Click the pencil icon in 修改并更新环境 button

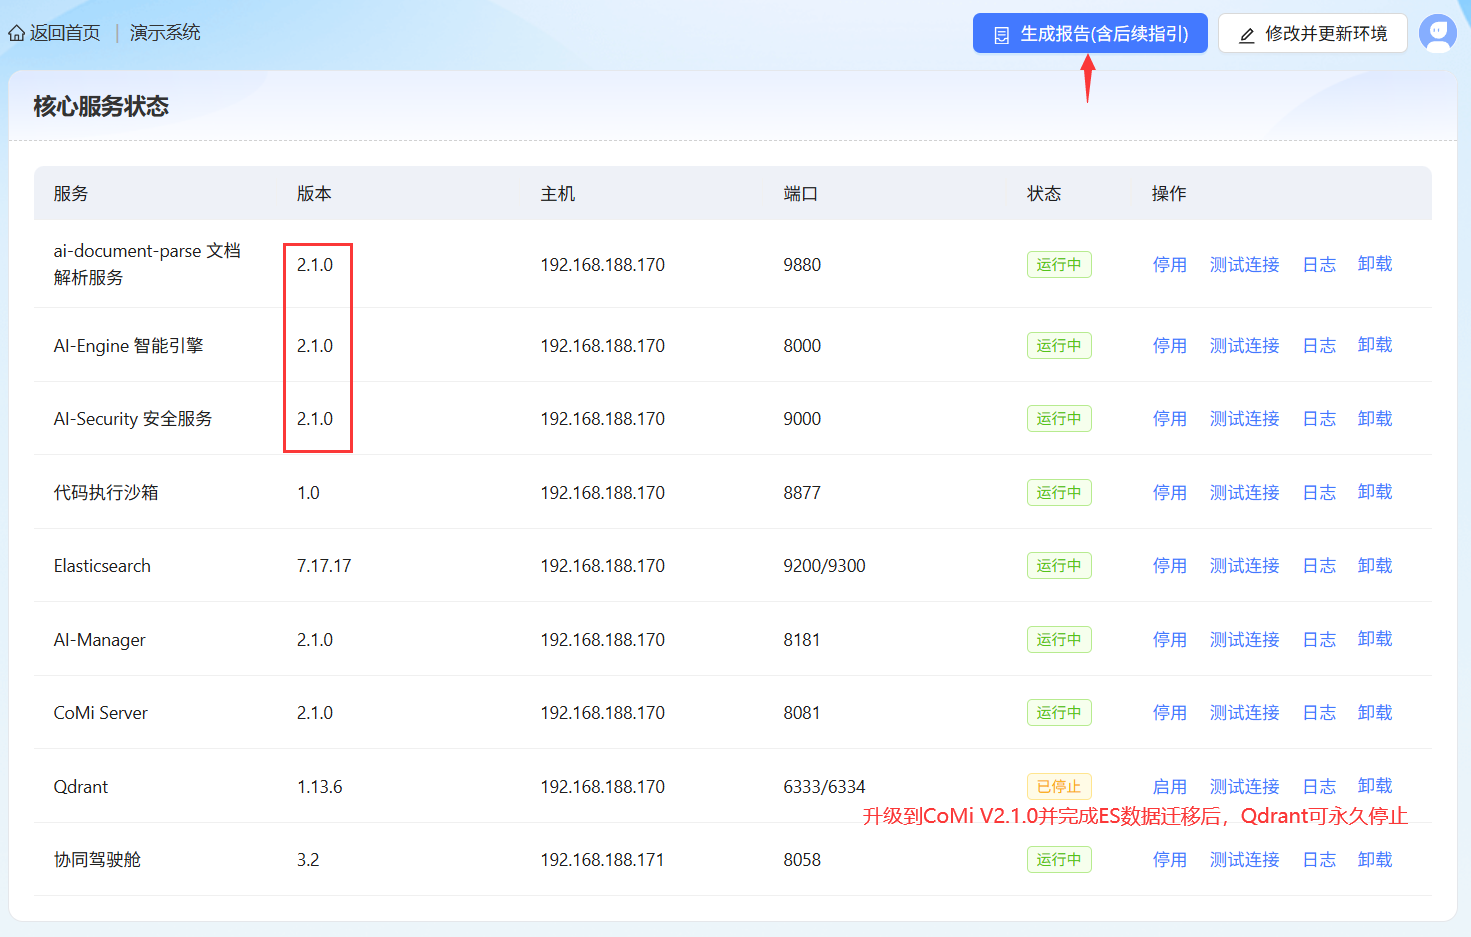1246,35
